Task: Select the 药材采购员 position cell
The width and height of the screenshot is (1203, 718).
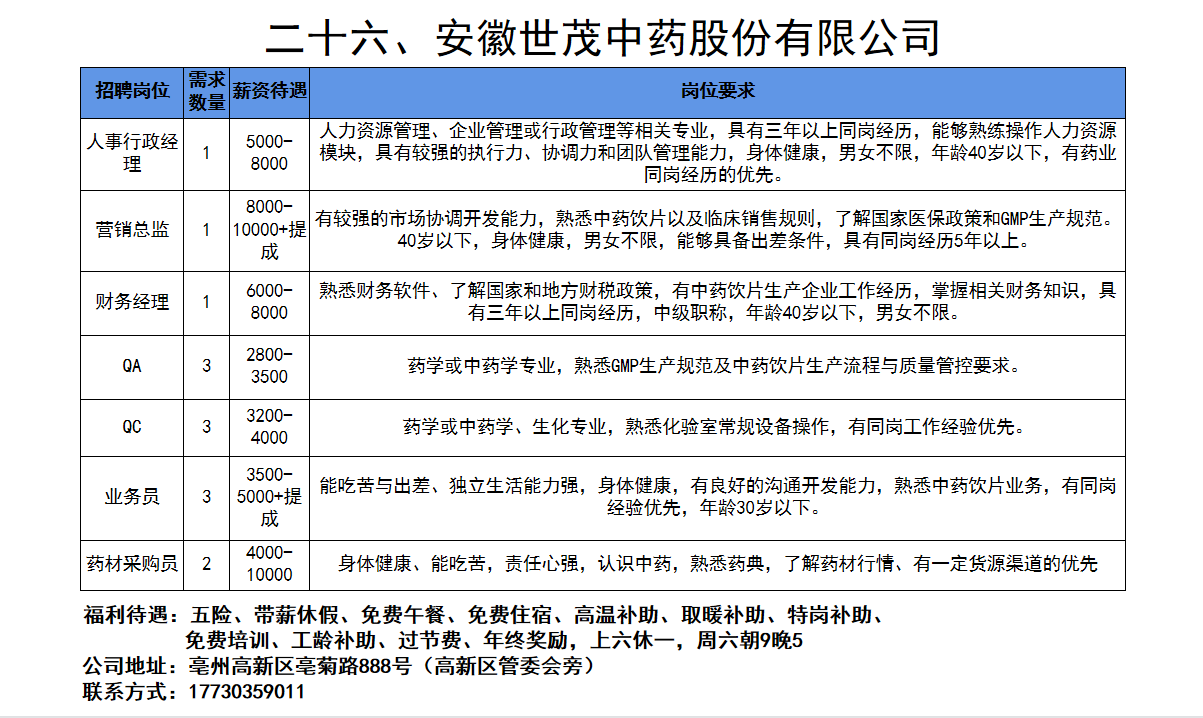Action: coord(132,564)
